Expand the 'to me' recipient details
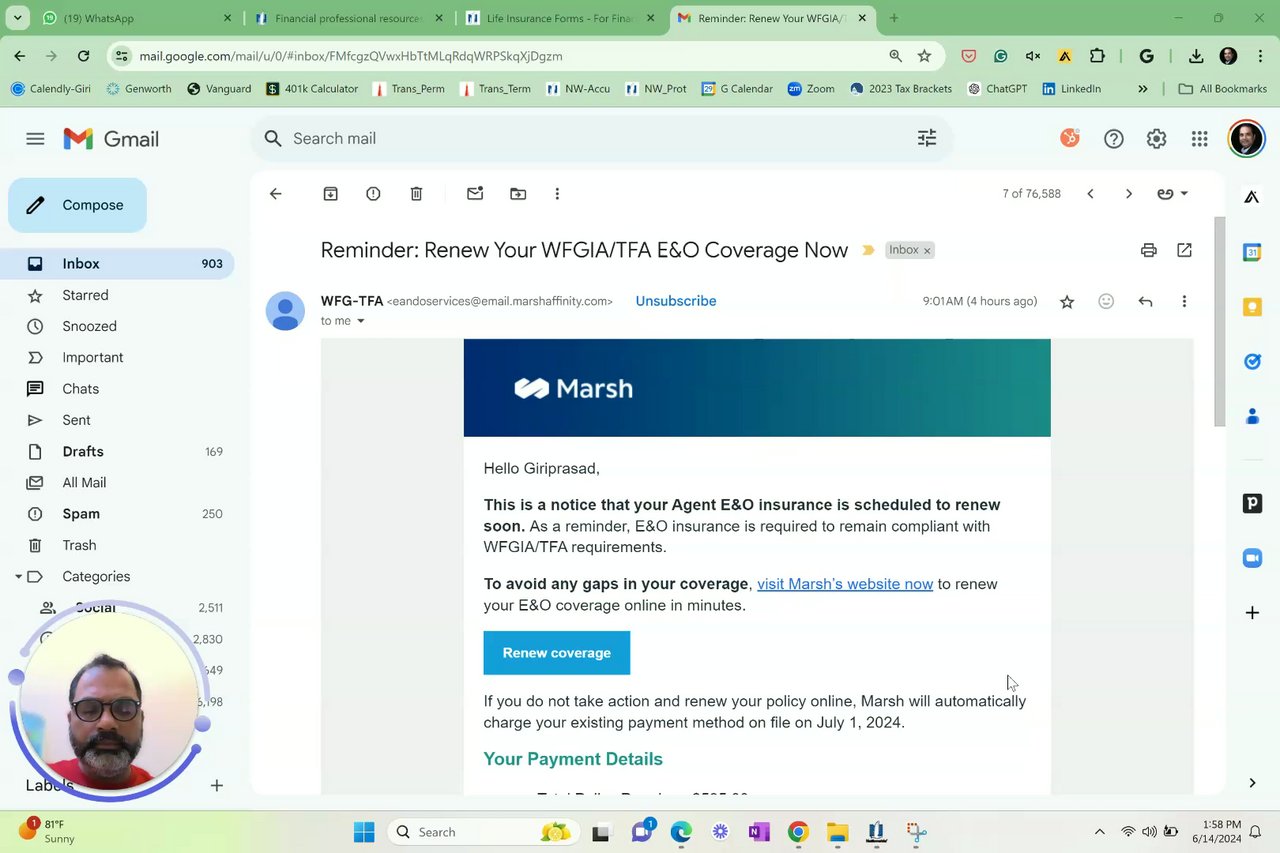Screen dimensions: 1280x853 [x=361, y=321]
